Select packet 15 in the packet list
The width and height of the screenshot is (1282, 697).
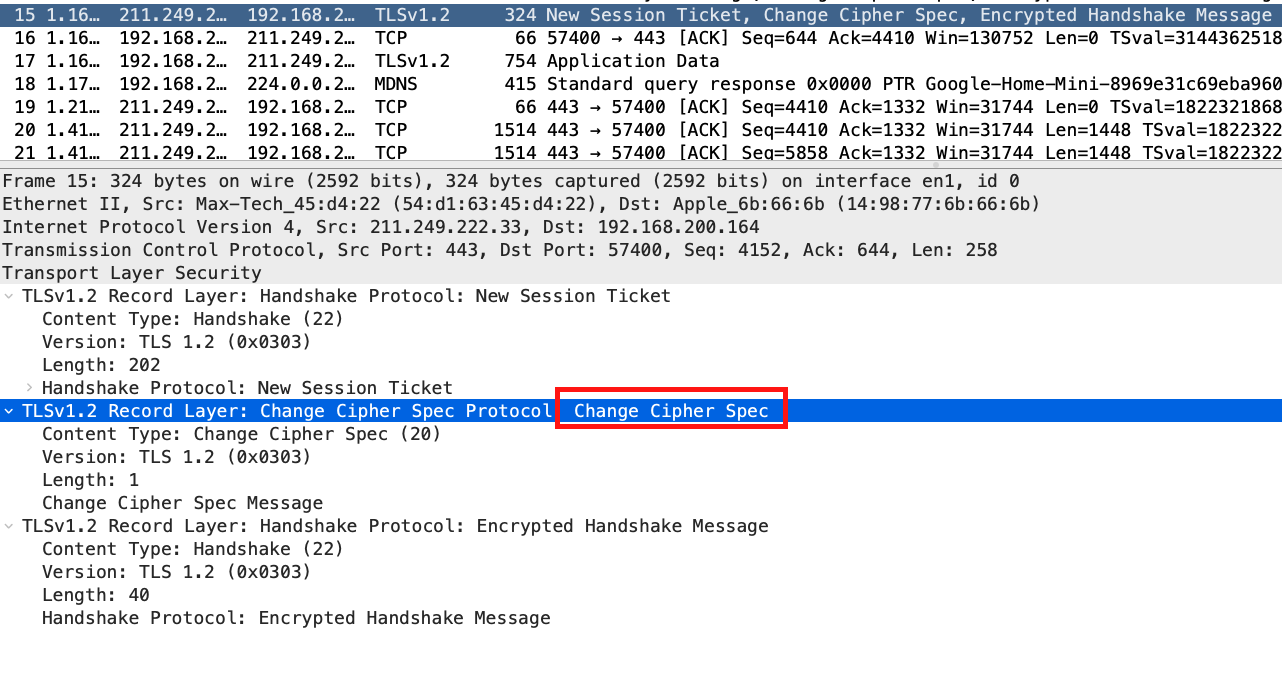[x=640, y=15]
